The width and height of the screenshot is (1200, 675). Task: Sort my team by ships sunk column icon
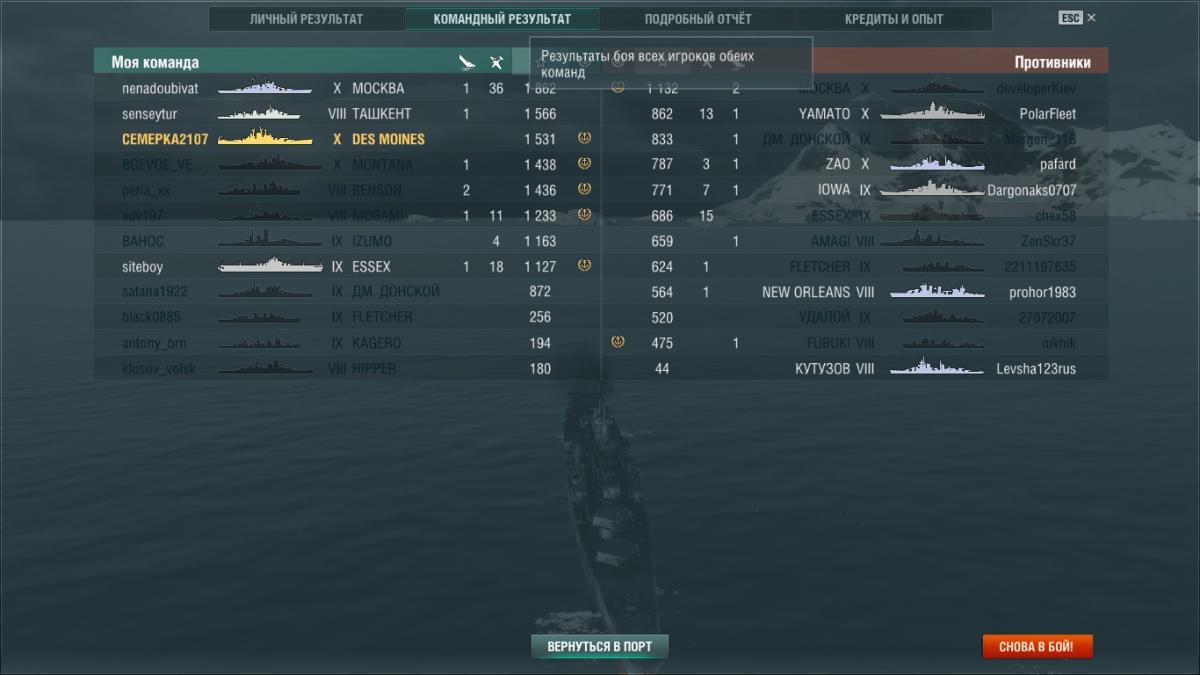click(466, 63)
